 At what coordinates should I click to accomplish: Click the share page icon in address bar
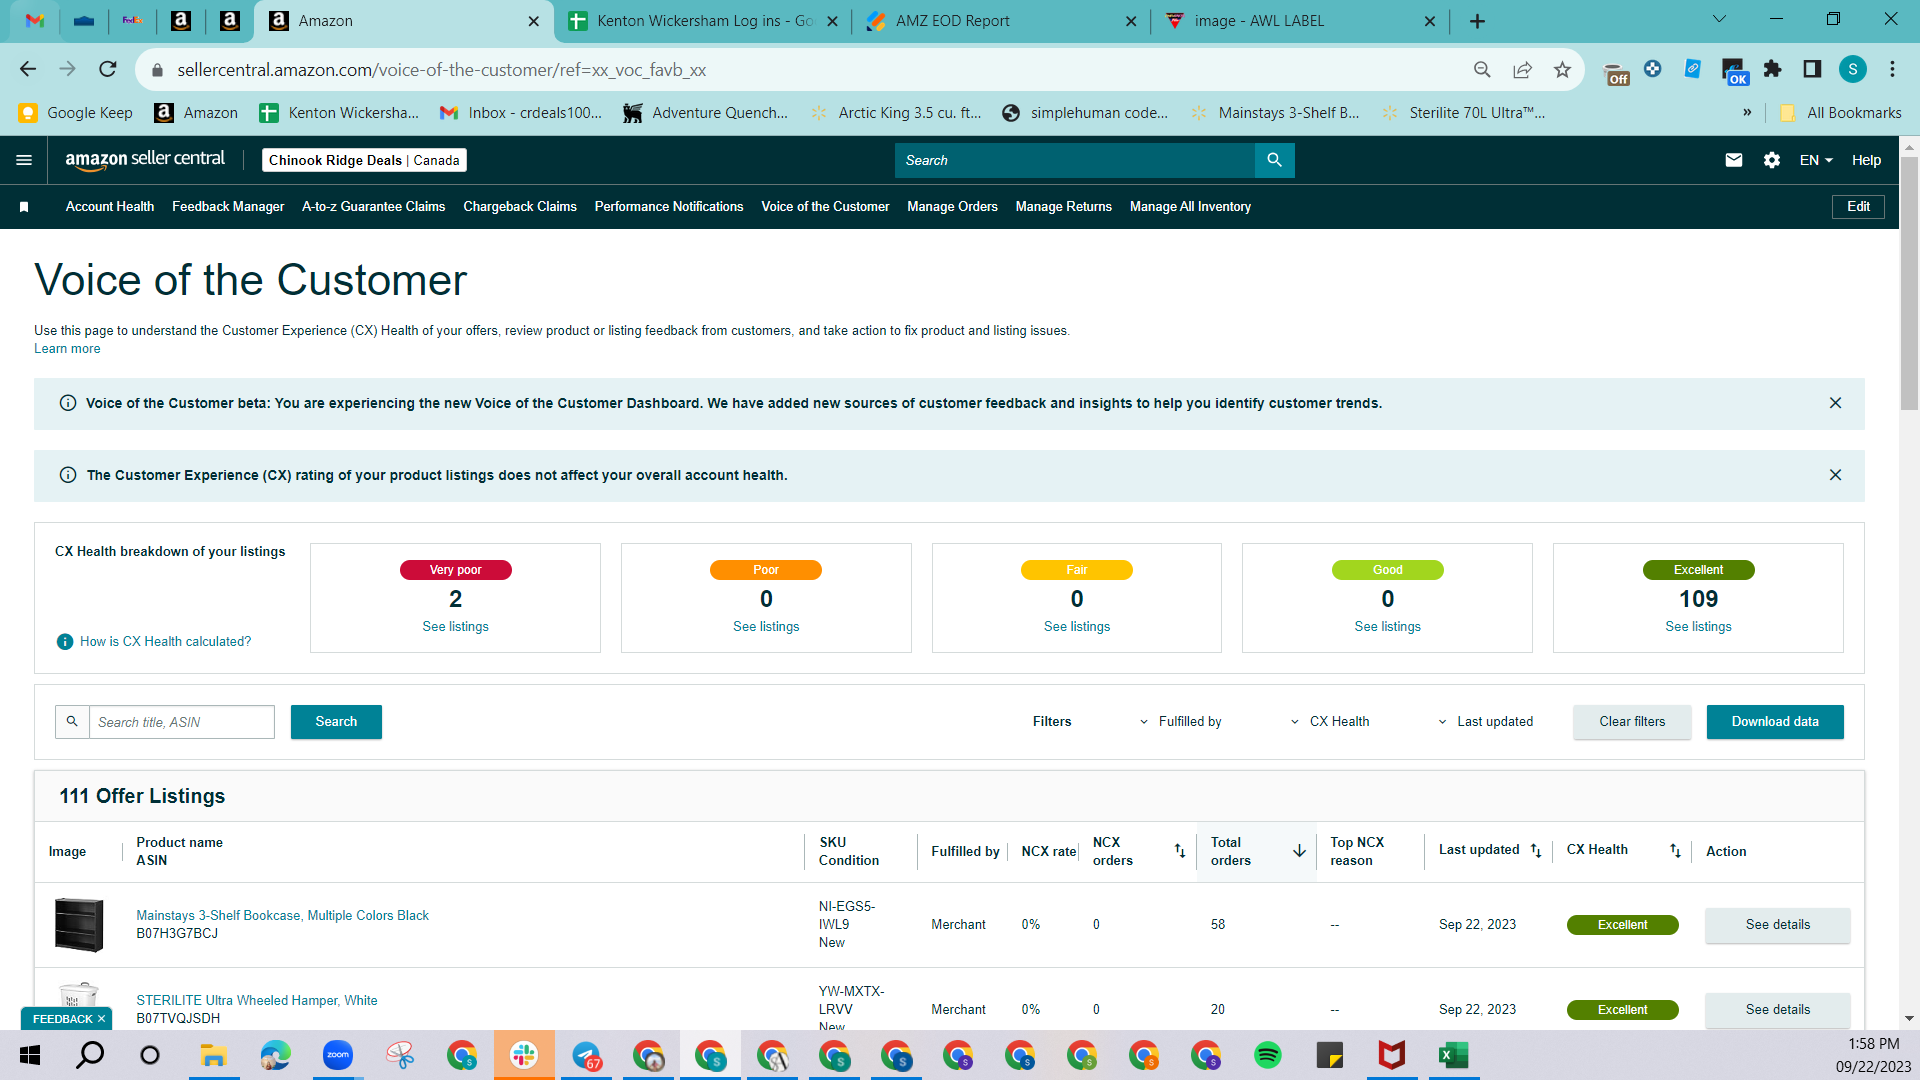pos(1522,69)
